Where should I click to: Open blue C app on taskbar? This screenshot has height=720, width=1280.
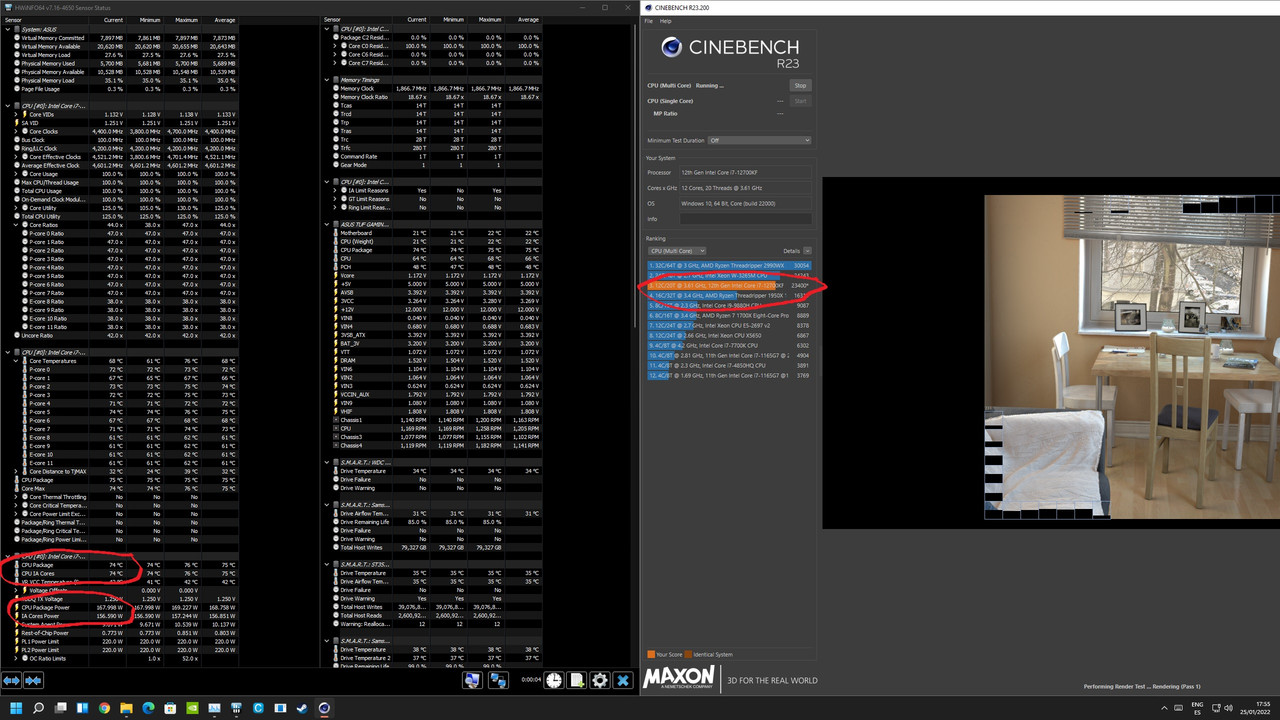coord(258,708)
